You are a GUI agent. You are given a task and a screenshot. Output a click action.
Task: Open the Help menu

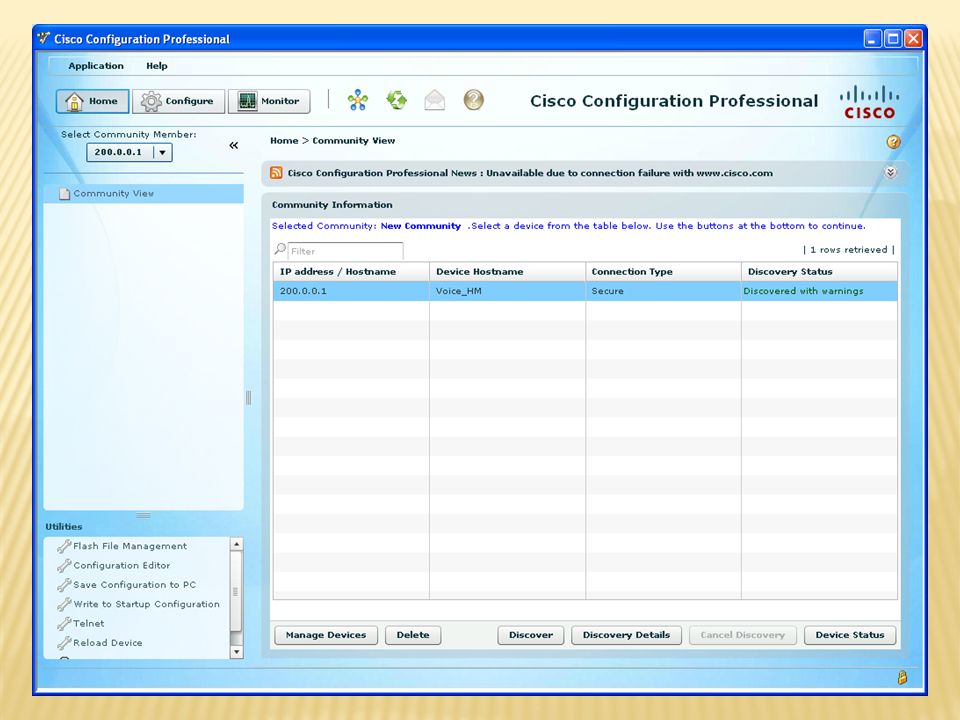click(x=157, y=66)
